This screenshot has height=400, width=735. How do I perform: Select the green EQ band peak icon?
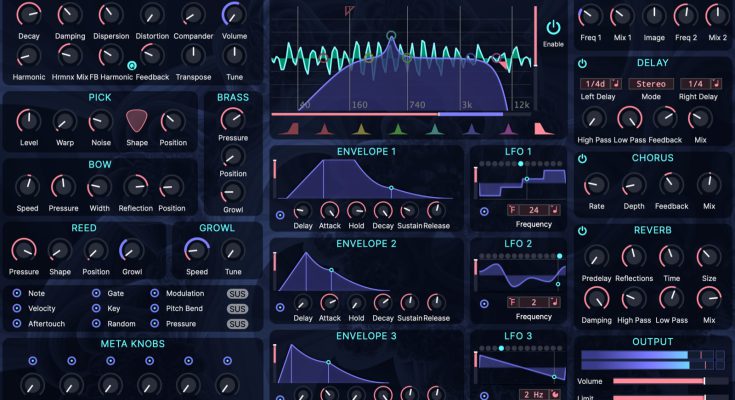coord(397,127)
